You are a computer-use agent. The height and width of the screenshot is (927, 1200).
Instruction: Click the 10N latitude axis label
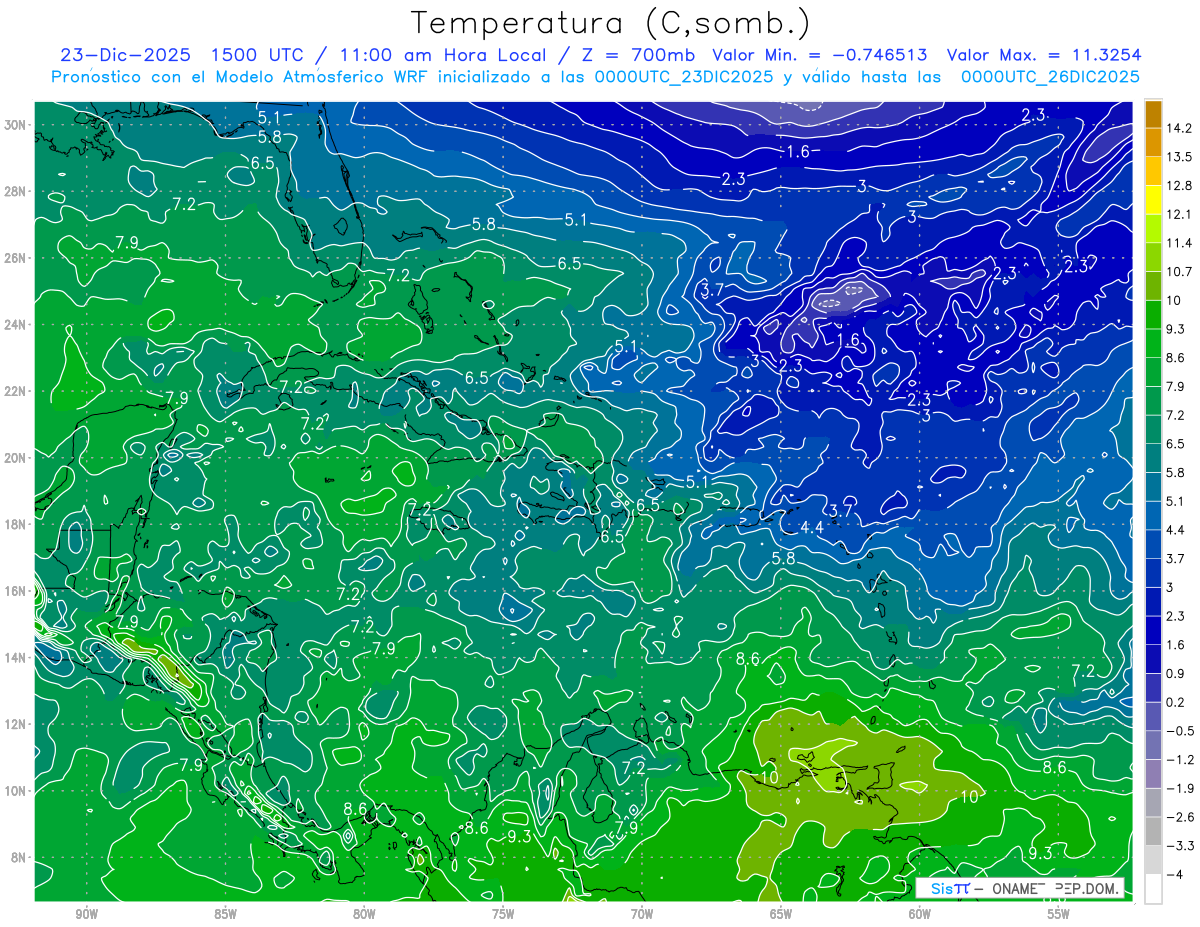[16, 790]
